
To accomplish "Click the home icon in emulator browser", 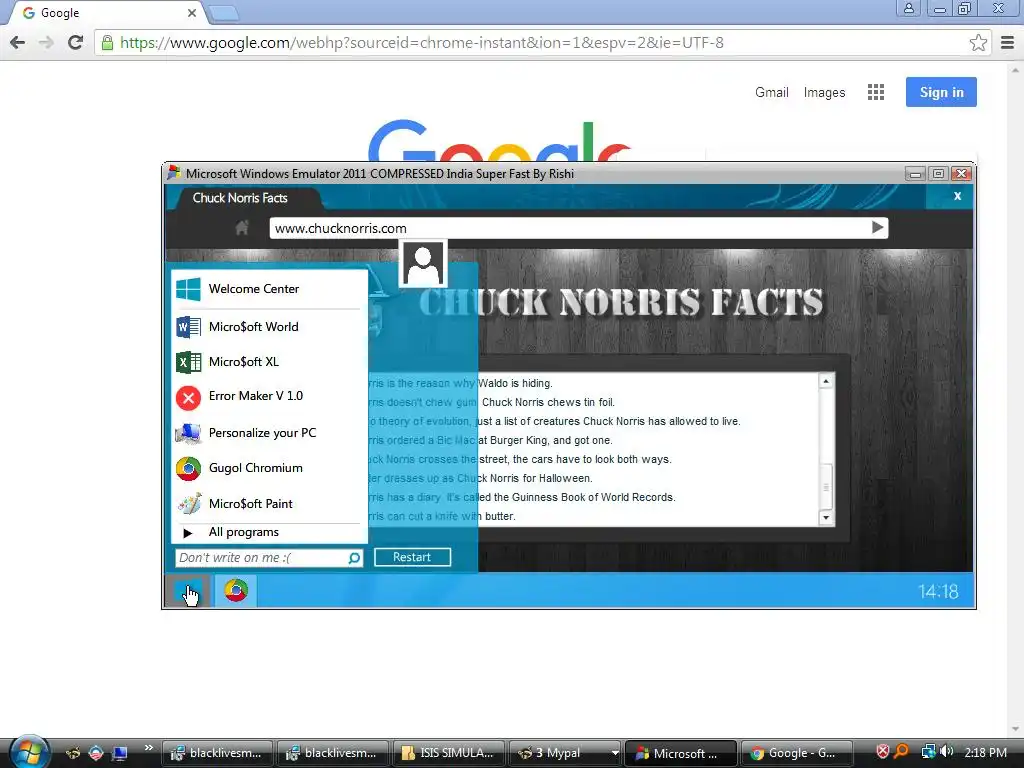I will pos(242,228).
